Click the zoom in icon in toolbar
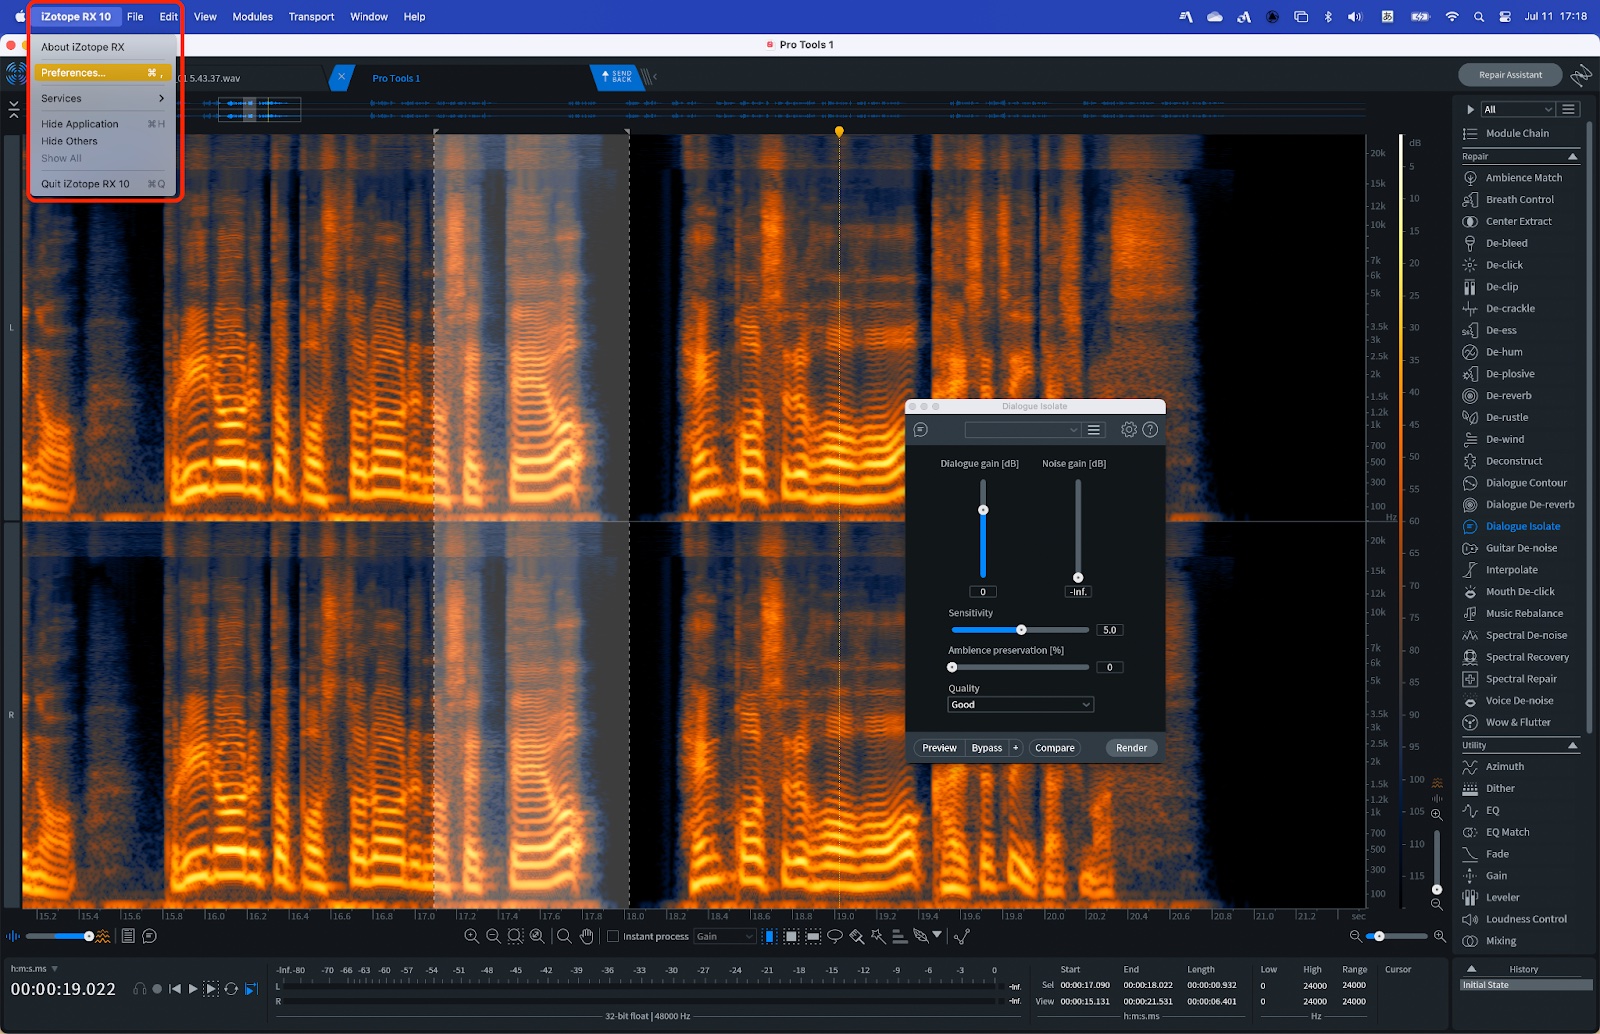This screenshot has width=1600, height=1034. click(471, 937)
